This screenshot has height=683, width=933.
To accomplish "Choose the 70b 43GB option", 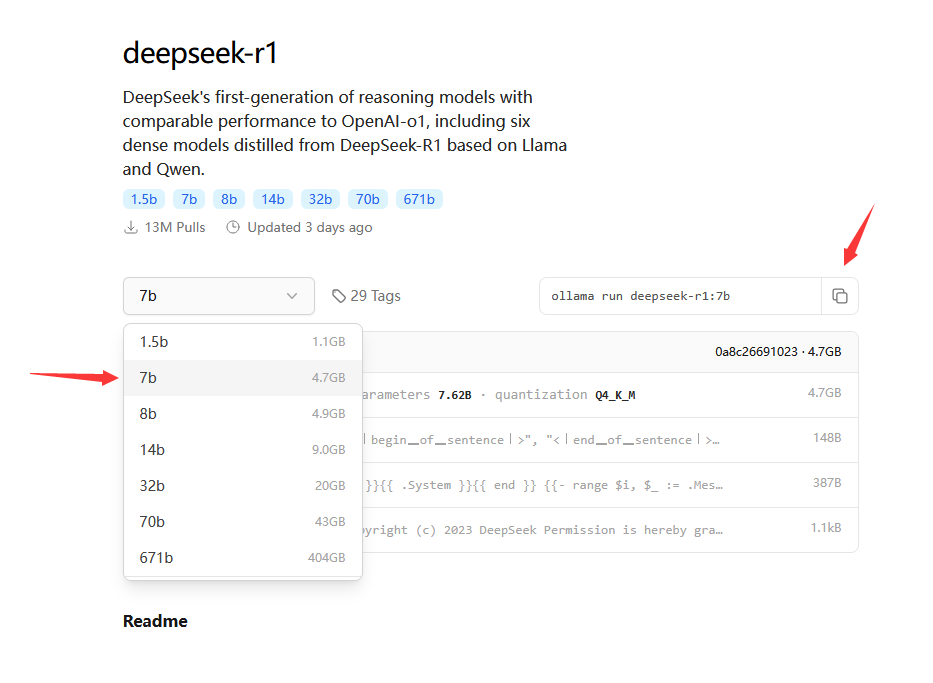I will point(242,522).
